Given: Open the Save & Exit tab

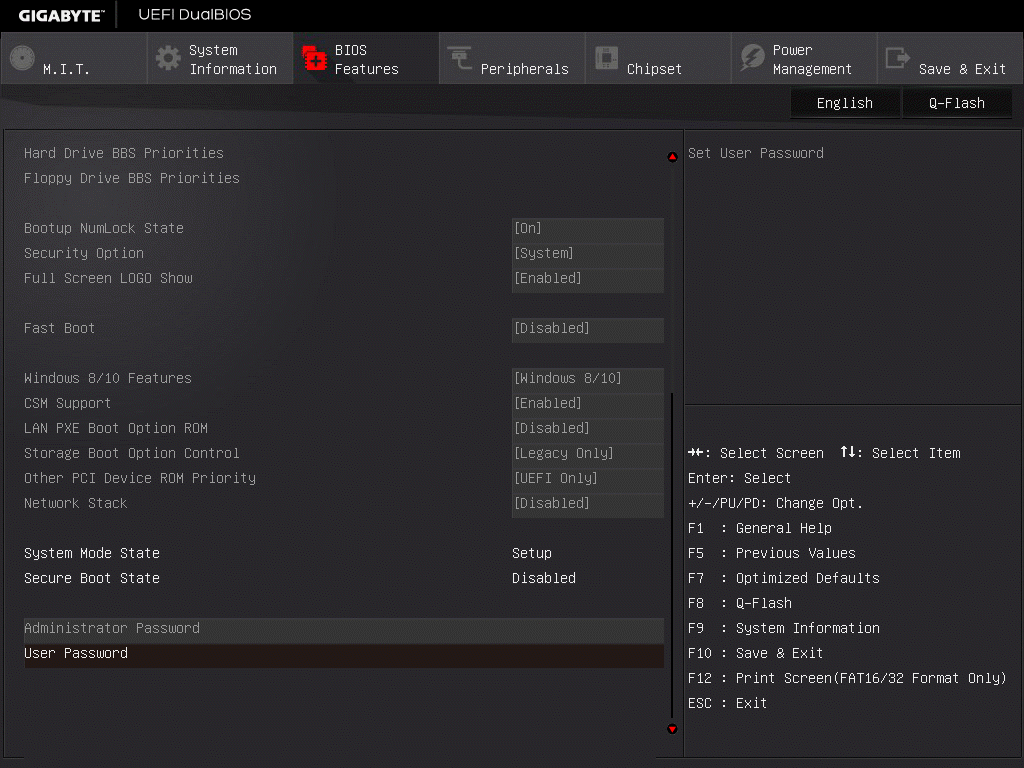Looking at the screenshot, I should pos(950,58).
